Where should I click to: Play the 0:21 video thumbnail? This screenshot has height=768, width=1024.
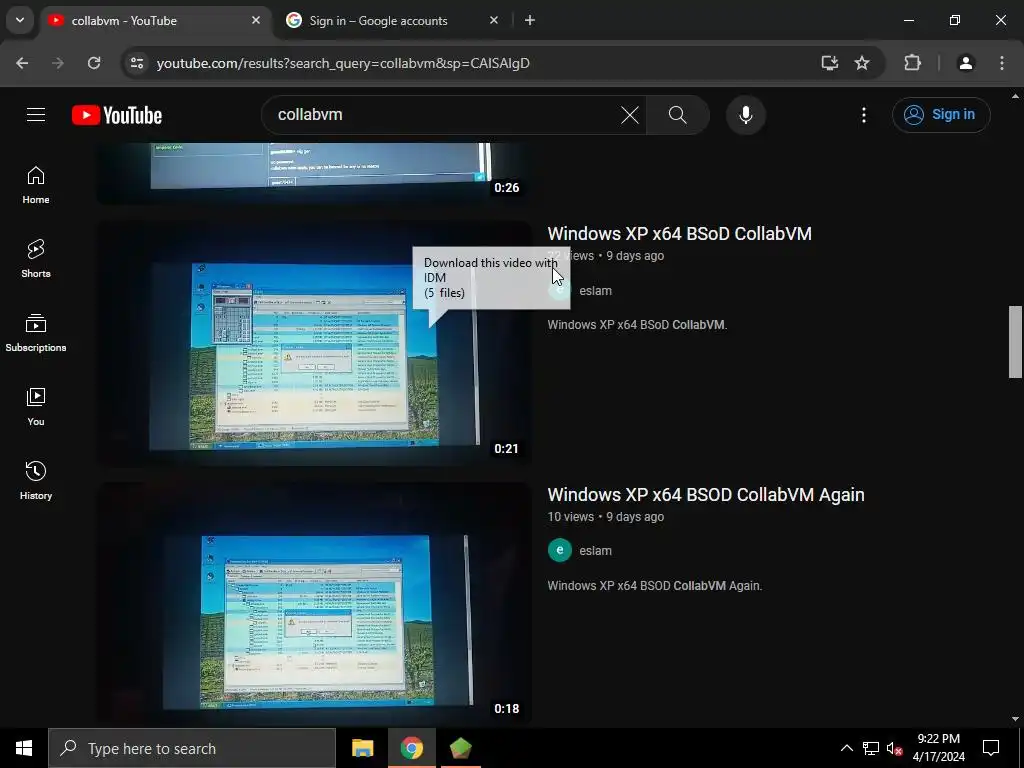314,344
